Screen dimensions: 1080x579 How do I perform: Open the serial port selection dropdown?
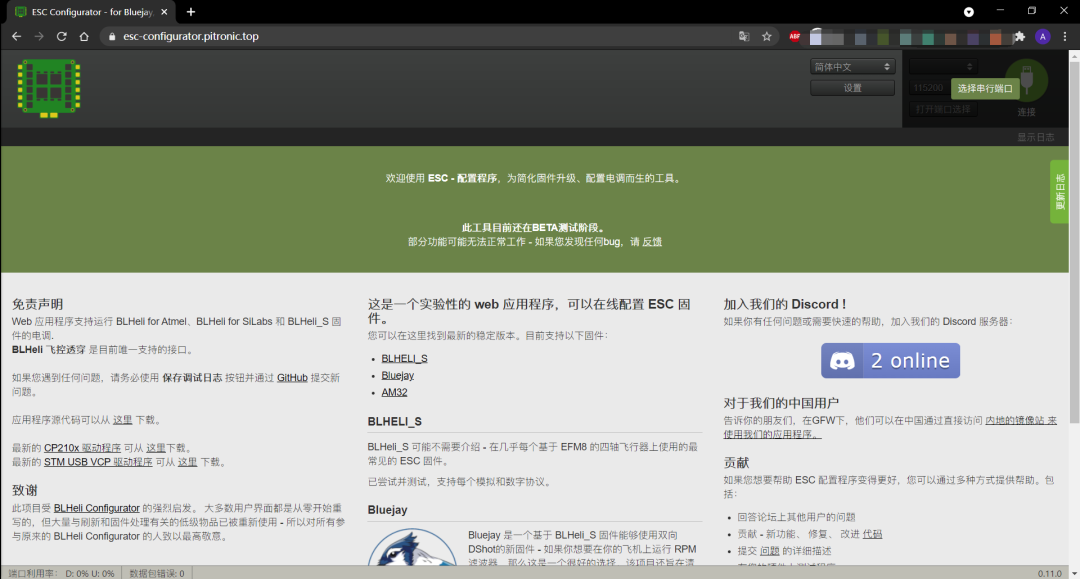pos(942,67)
